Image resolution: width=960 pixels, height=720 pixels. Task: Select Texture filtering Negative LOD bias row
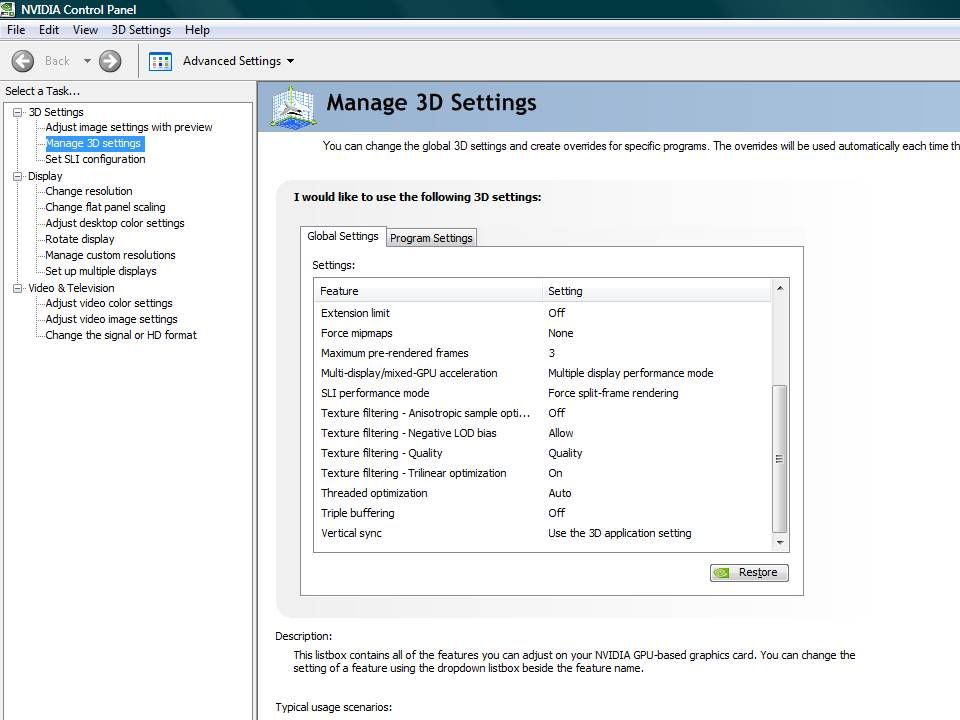(x=542, y=433)
